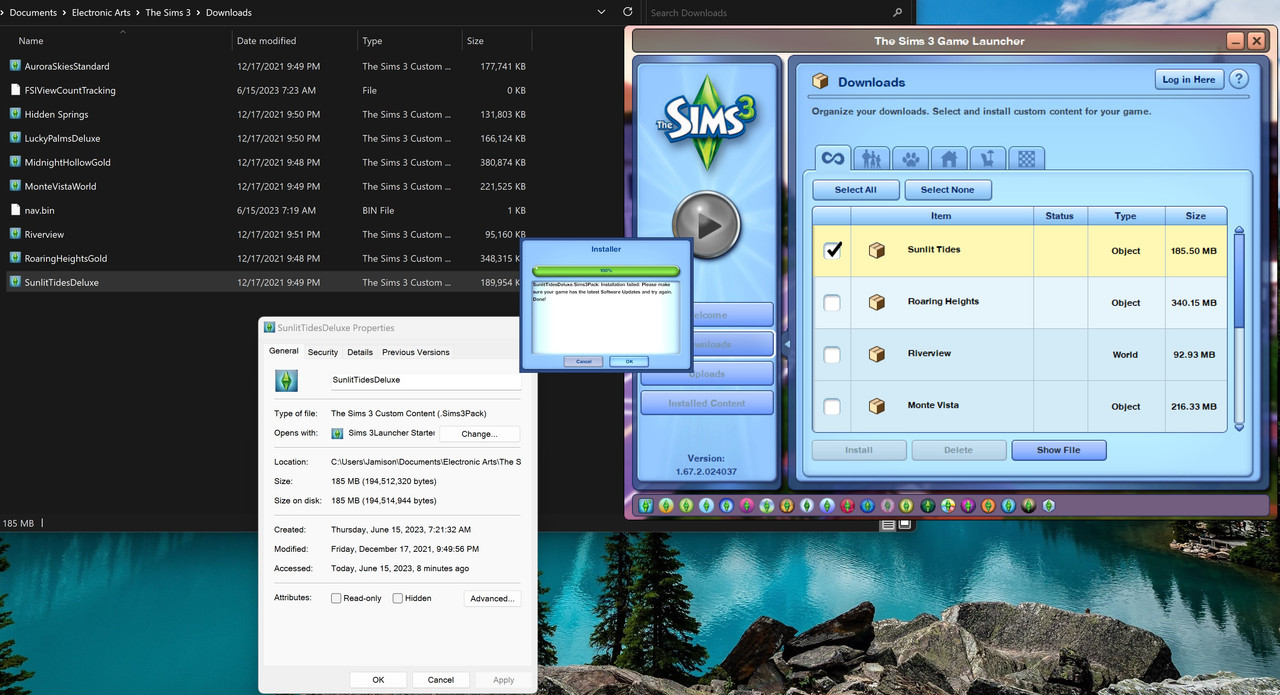
Task: Click Log in Here in launcher
Action: pyautogui.click(x=1189, y=80)
